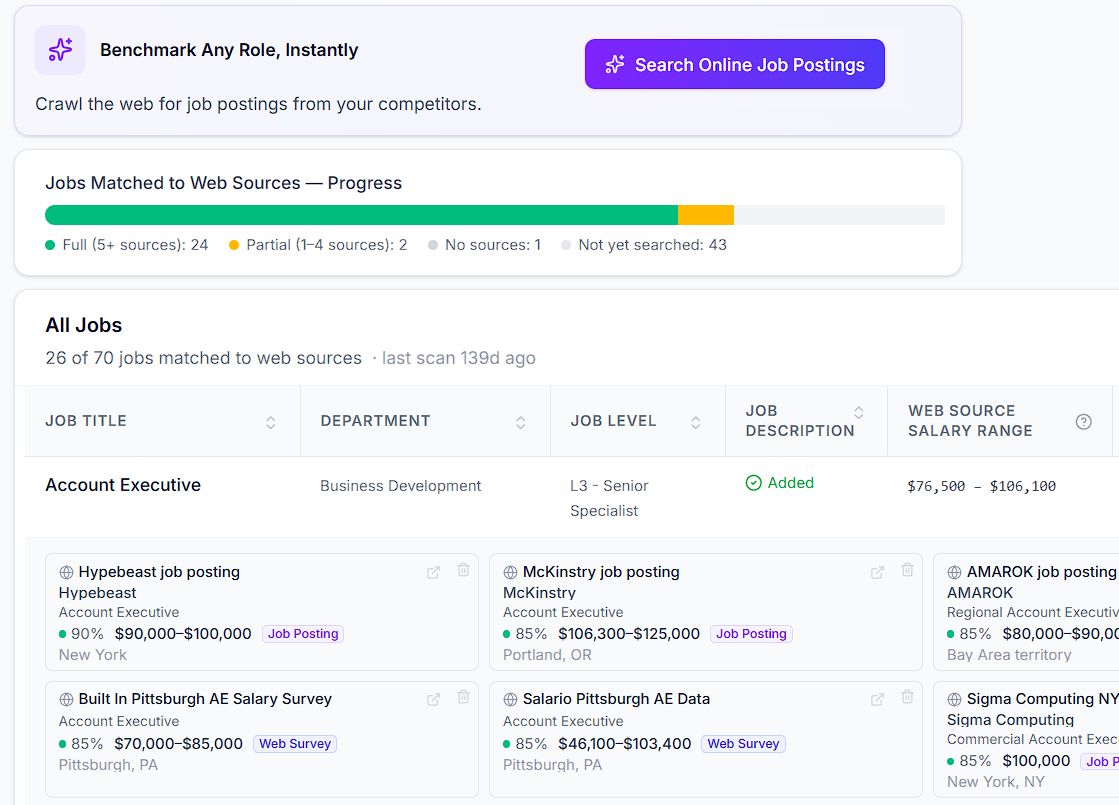Sort by the Job Level column
1119x805 pixels.
click(x=696, y=422)
